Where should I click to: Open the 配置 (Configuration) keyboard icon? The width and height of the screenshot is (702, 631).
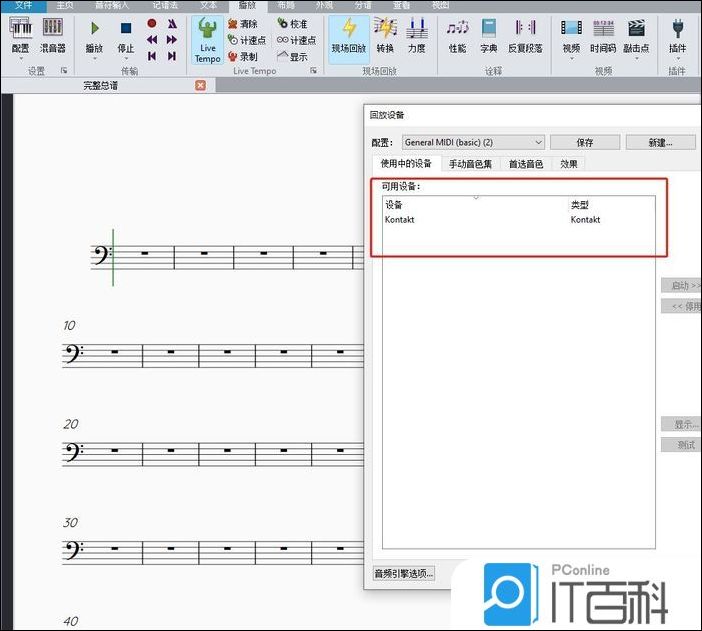pos(20,35)
